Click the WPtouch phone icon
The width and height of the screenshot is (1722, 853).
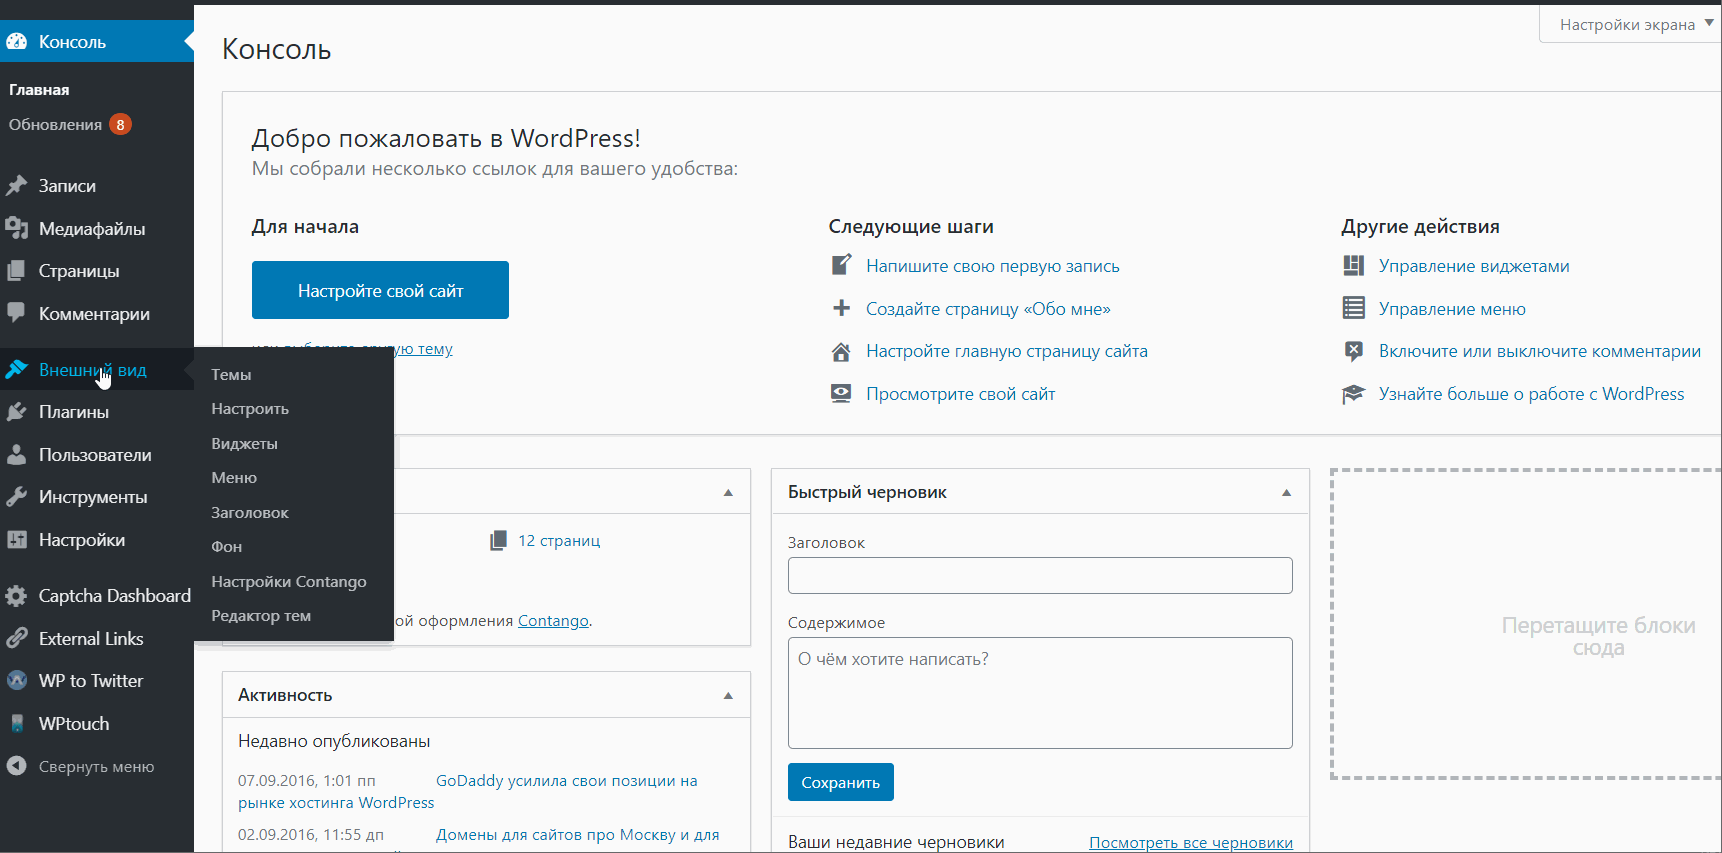click(17, 724)
